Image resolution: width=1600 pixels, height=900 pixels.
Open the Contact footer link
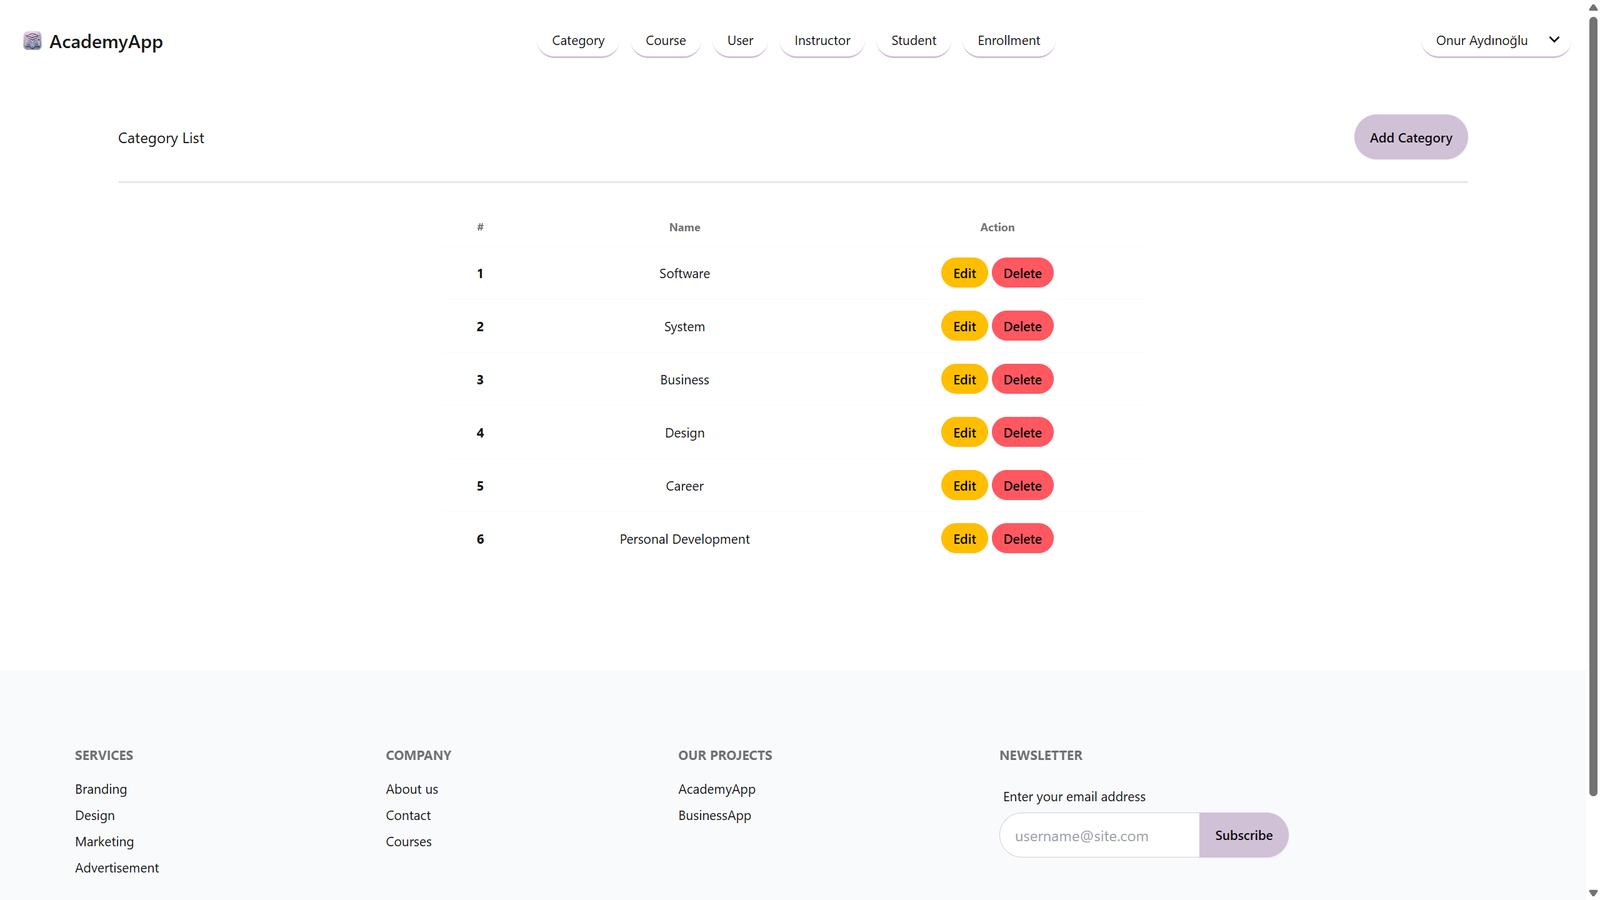click(x=408, y=815)
